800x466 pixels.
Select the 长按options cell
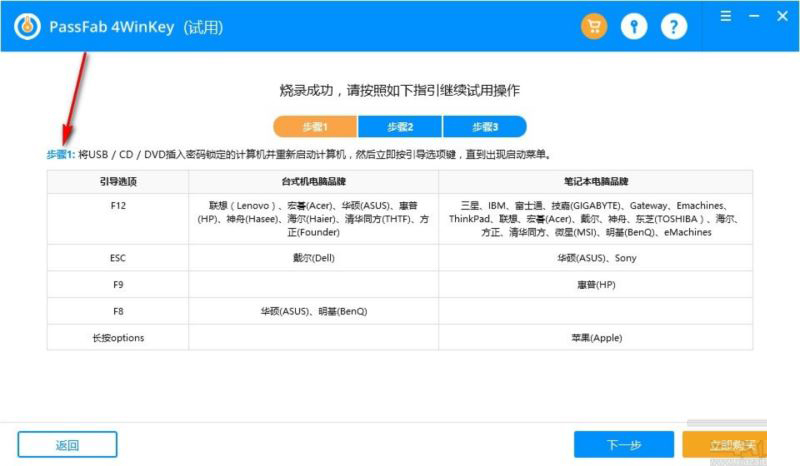point(118,337)
